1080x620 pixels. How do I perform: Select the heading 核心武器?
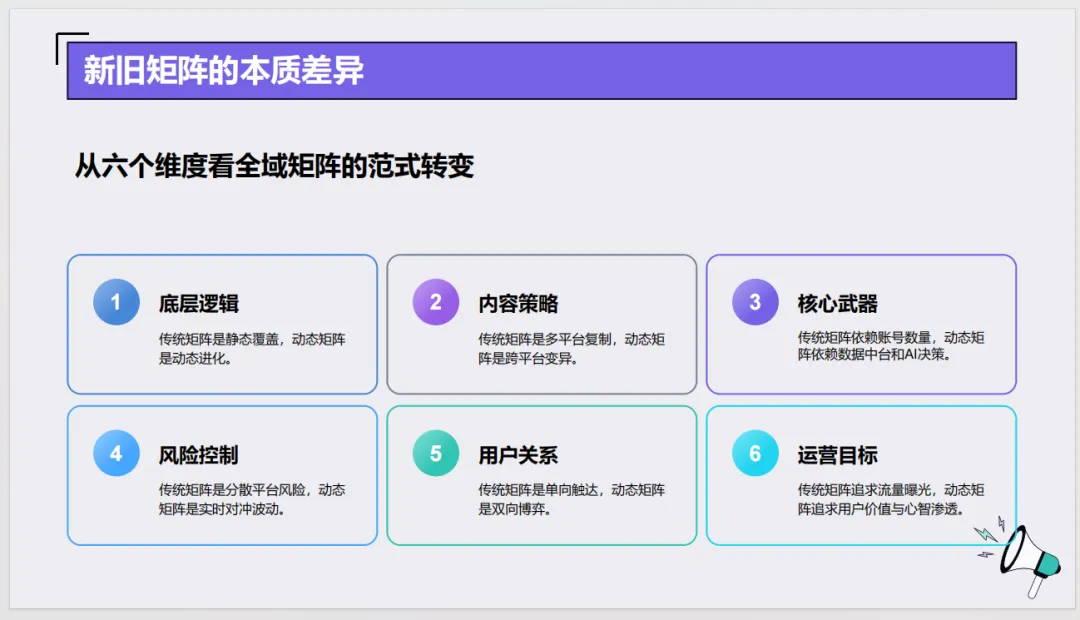click(838, 304)
